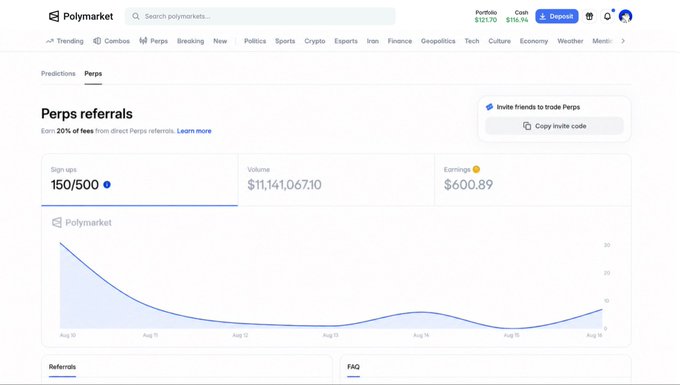Open the Crypto category
The image size is (680, 385).
tap(315, 41)
